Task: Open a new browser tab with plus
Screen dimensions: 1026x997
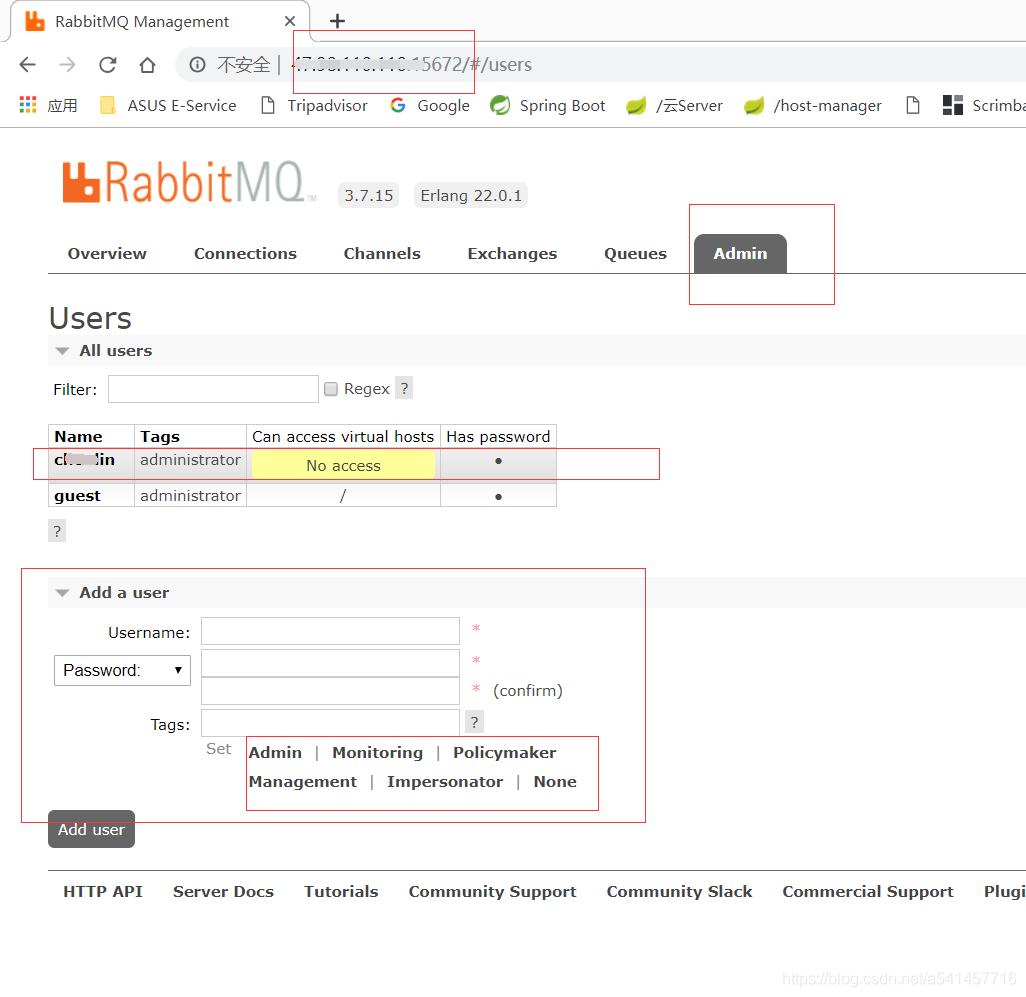Action: click(x=337, y=21)
